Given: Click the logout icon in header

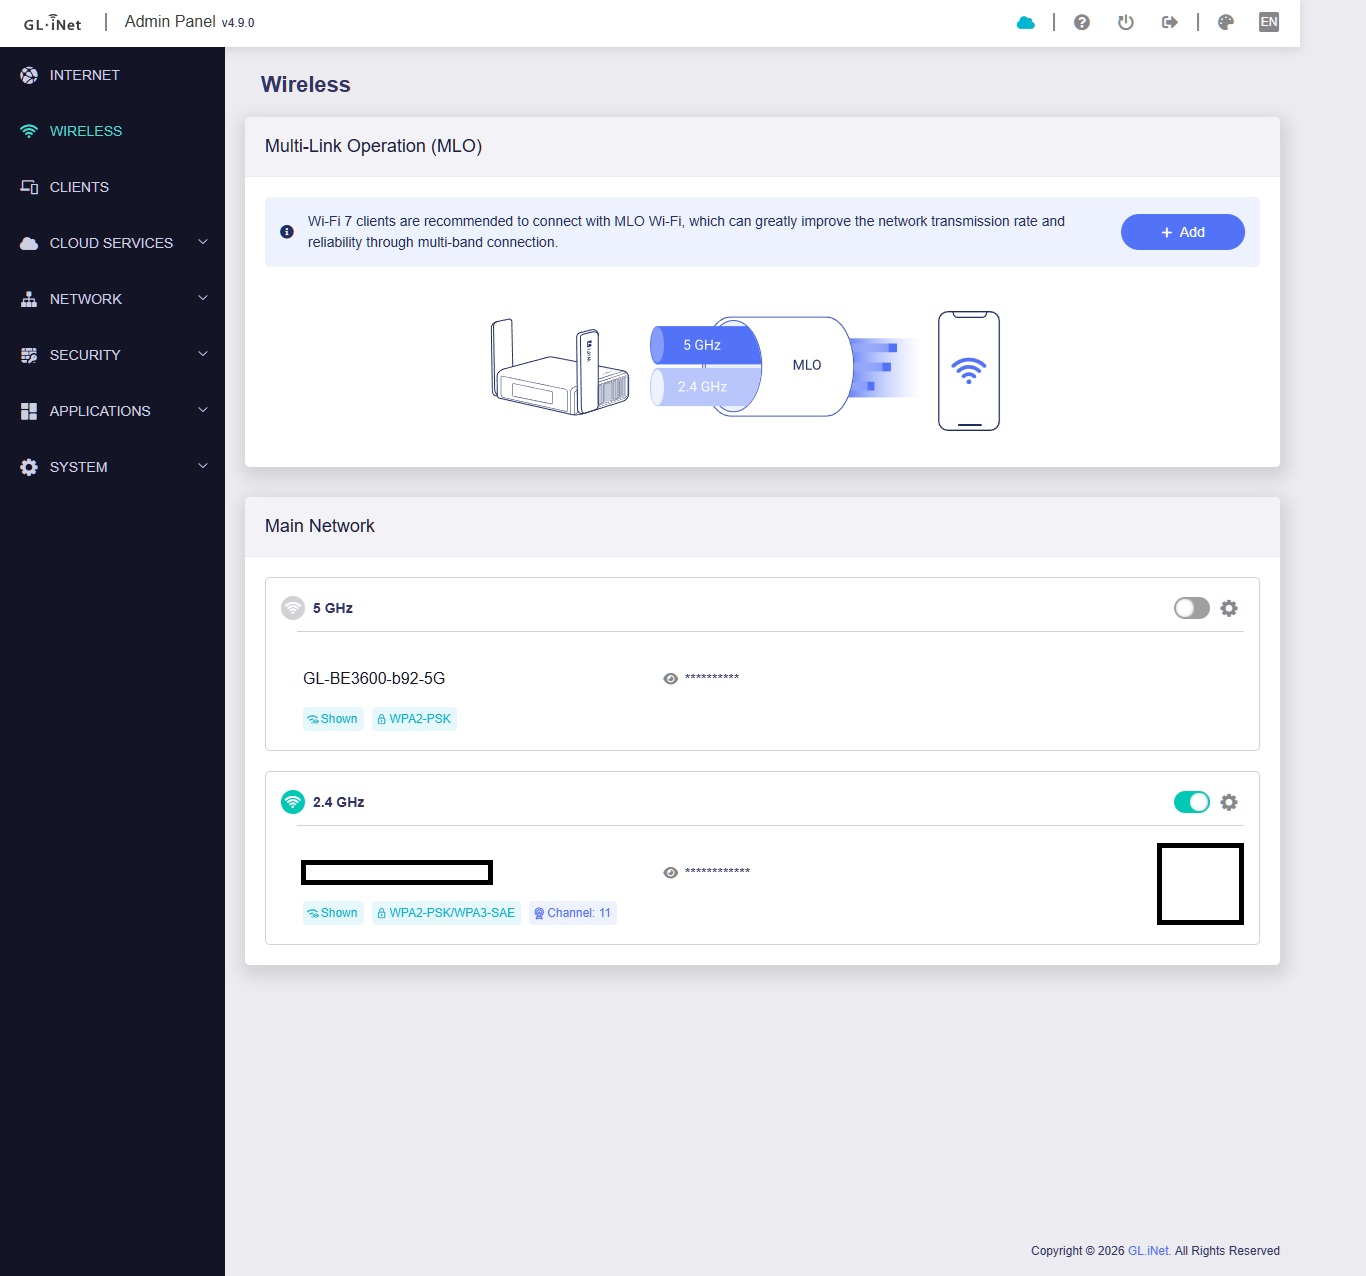Looking at the screenshot, I should pos(1169,22).
